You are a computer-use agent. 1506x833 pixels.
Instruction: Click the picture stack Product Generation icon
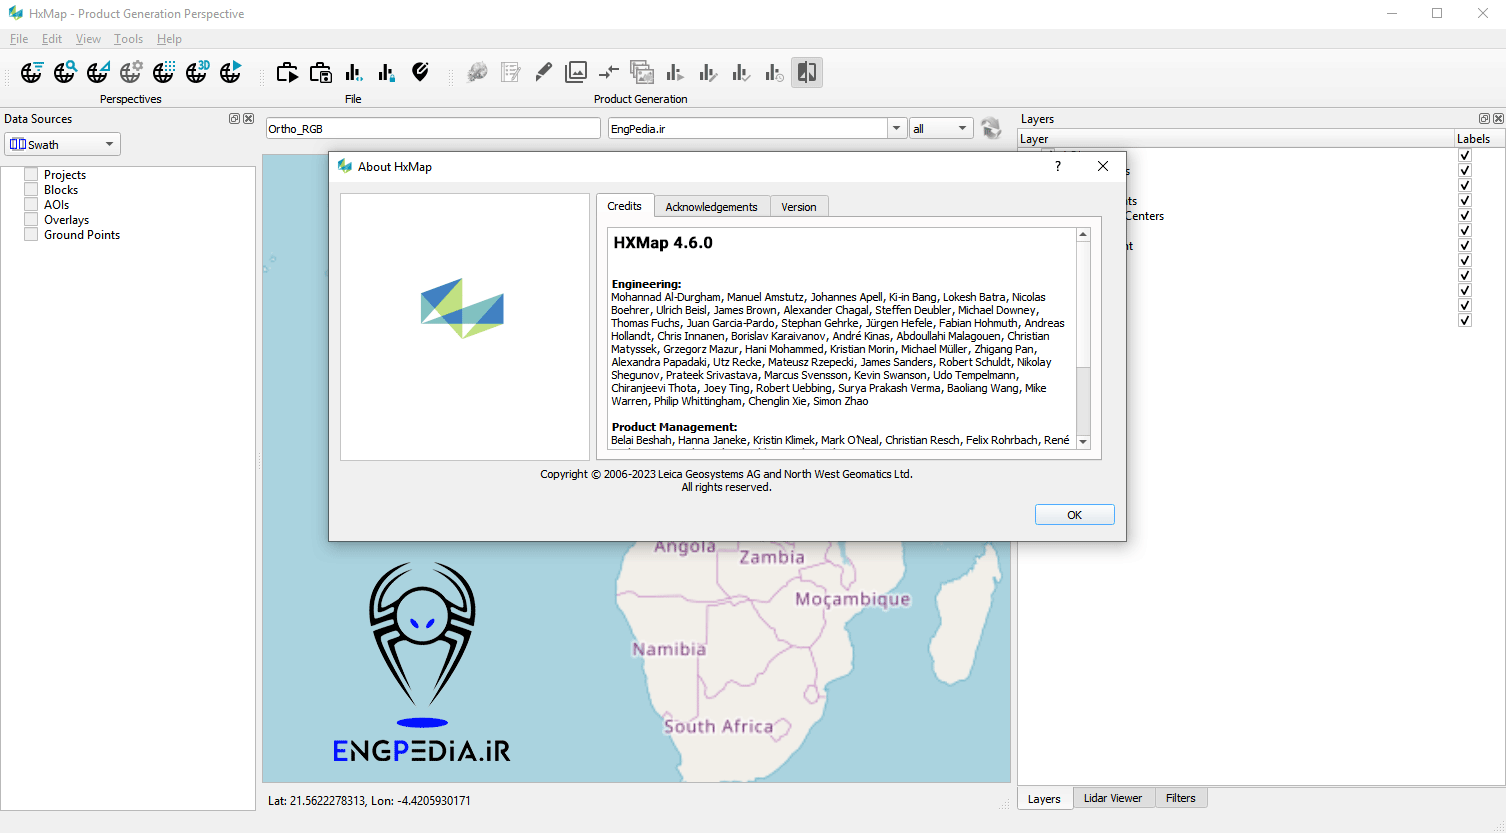pyautogui.click(x=576, y=72)
